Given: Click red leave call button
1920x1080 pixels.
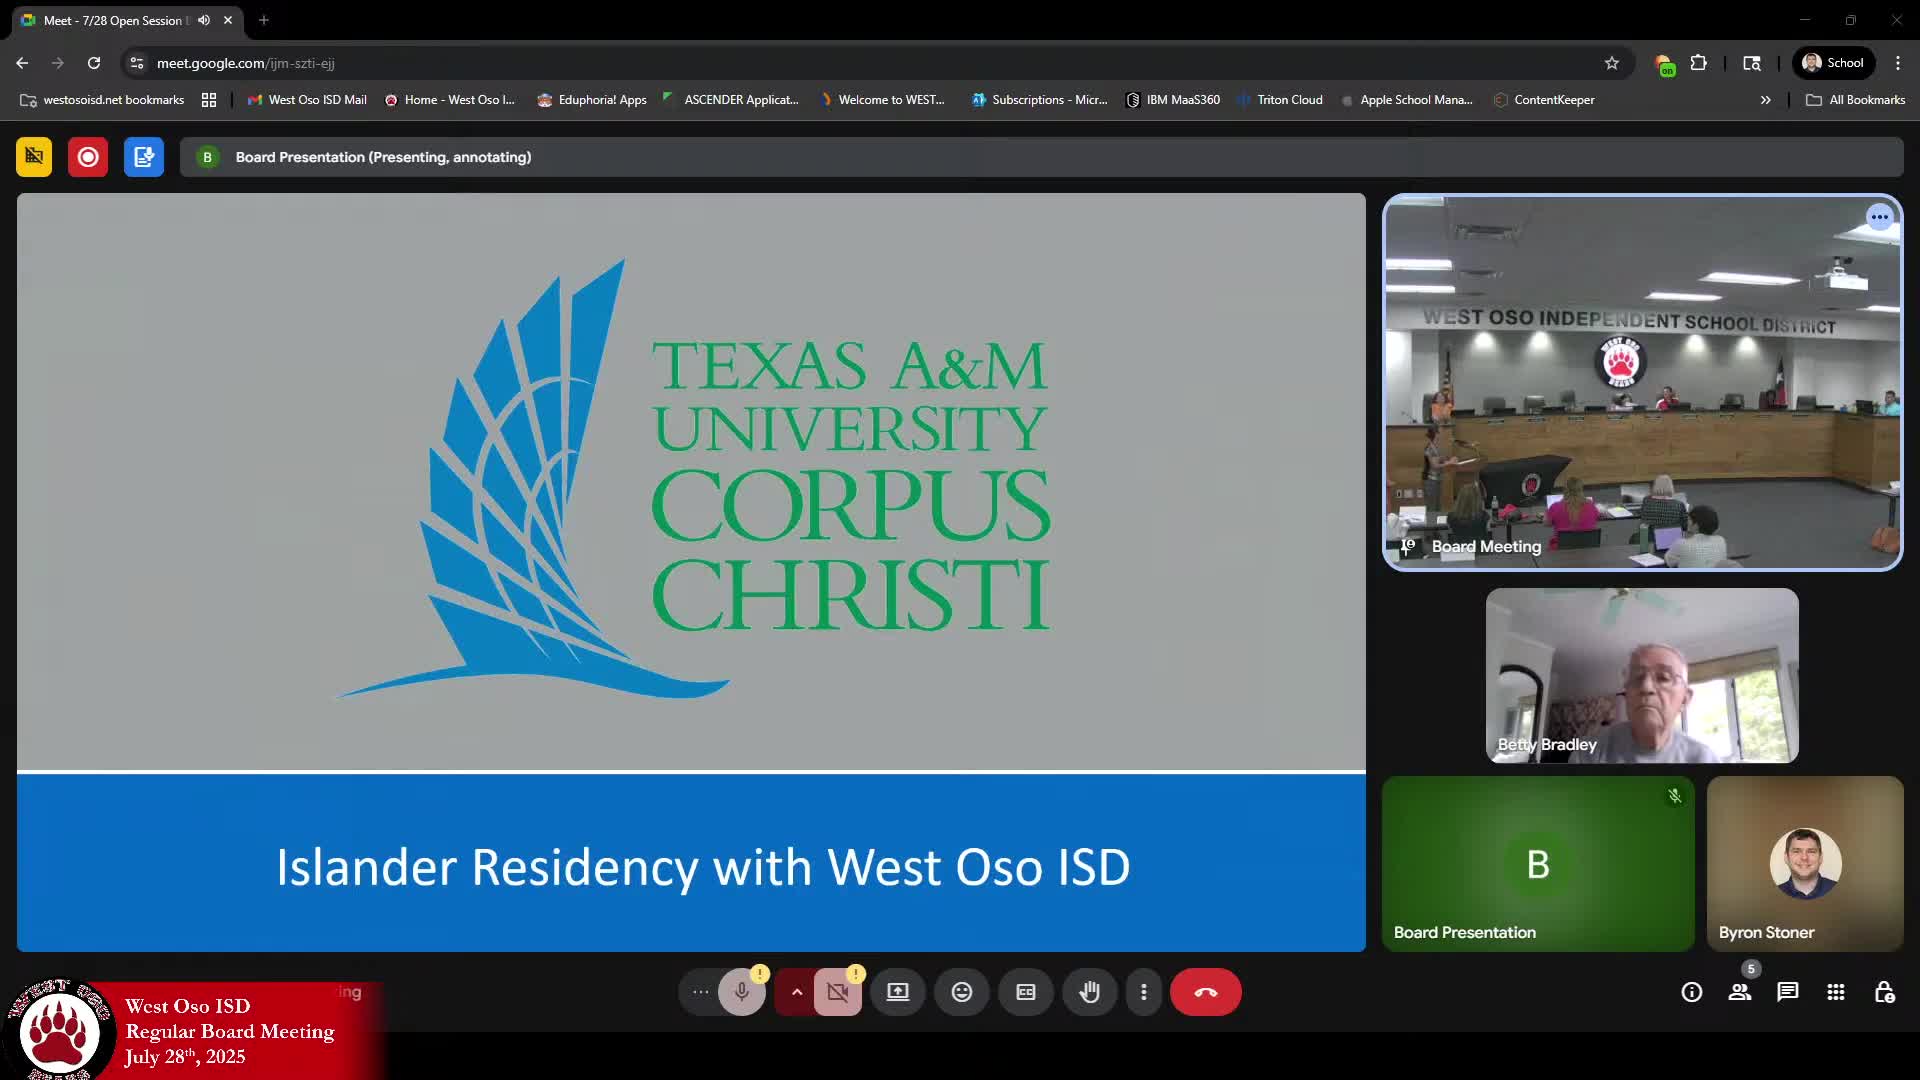Looking at the screenshot, I should pyautogui.click(x=1206, y=992).
